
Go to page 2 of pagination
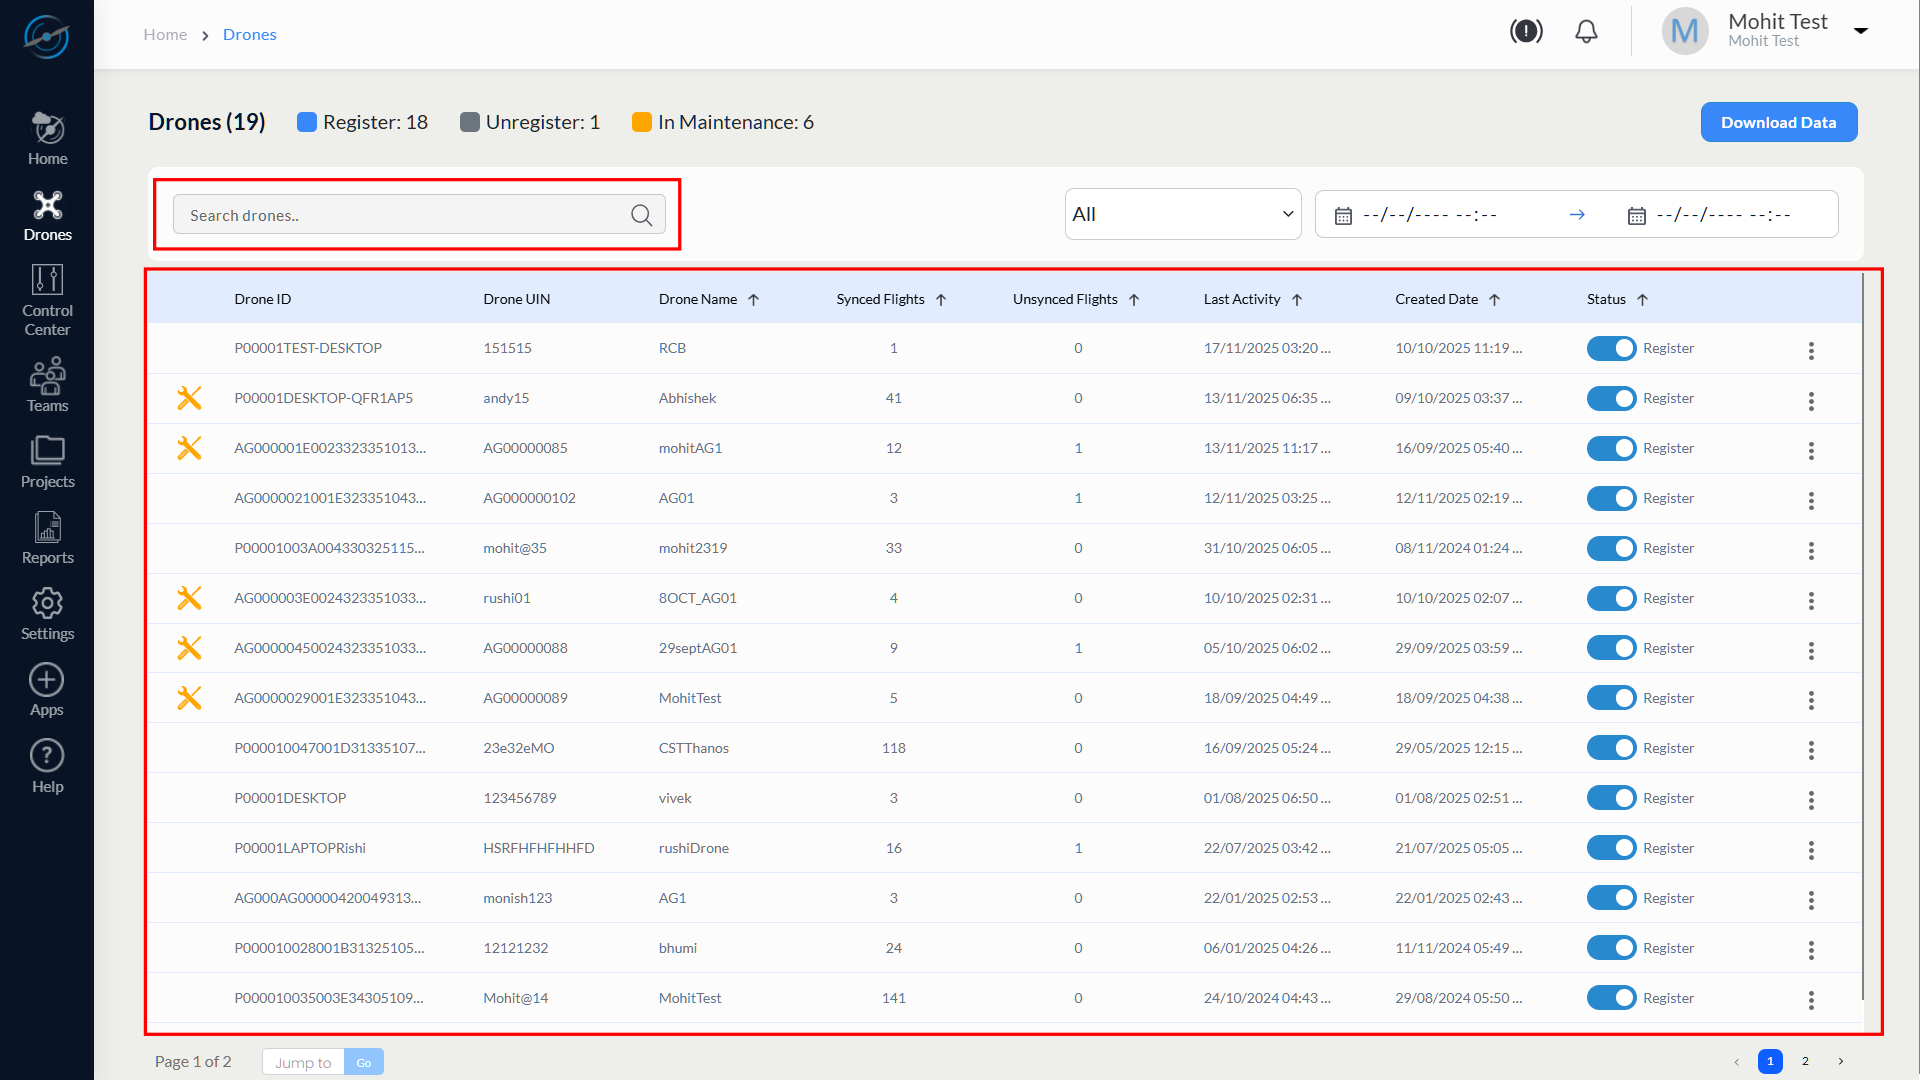[x=1805, y=1061]
